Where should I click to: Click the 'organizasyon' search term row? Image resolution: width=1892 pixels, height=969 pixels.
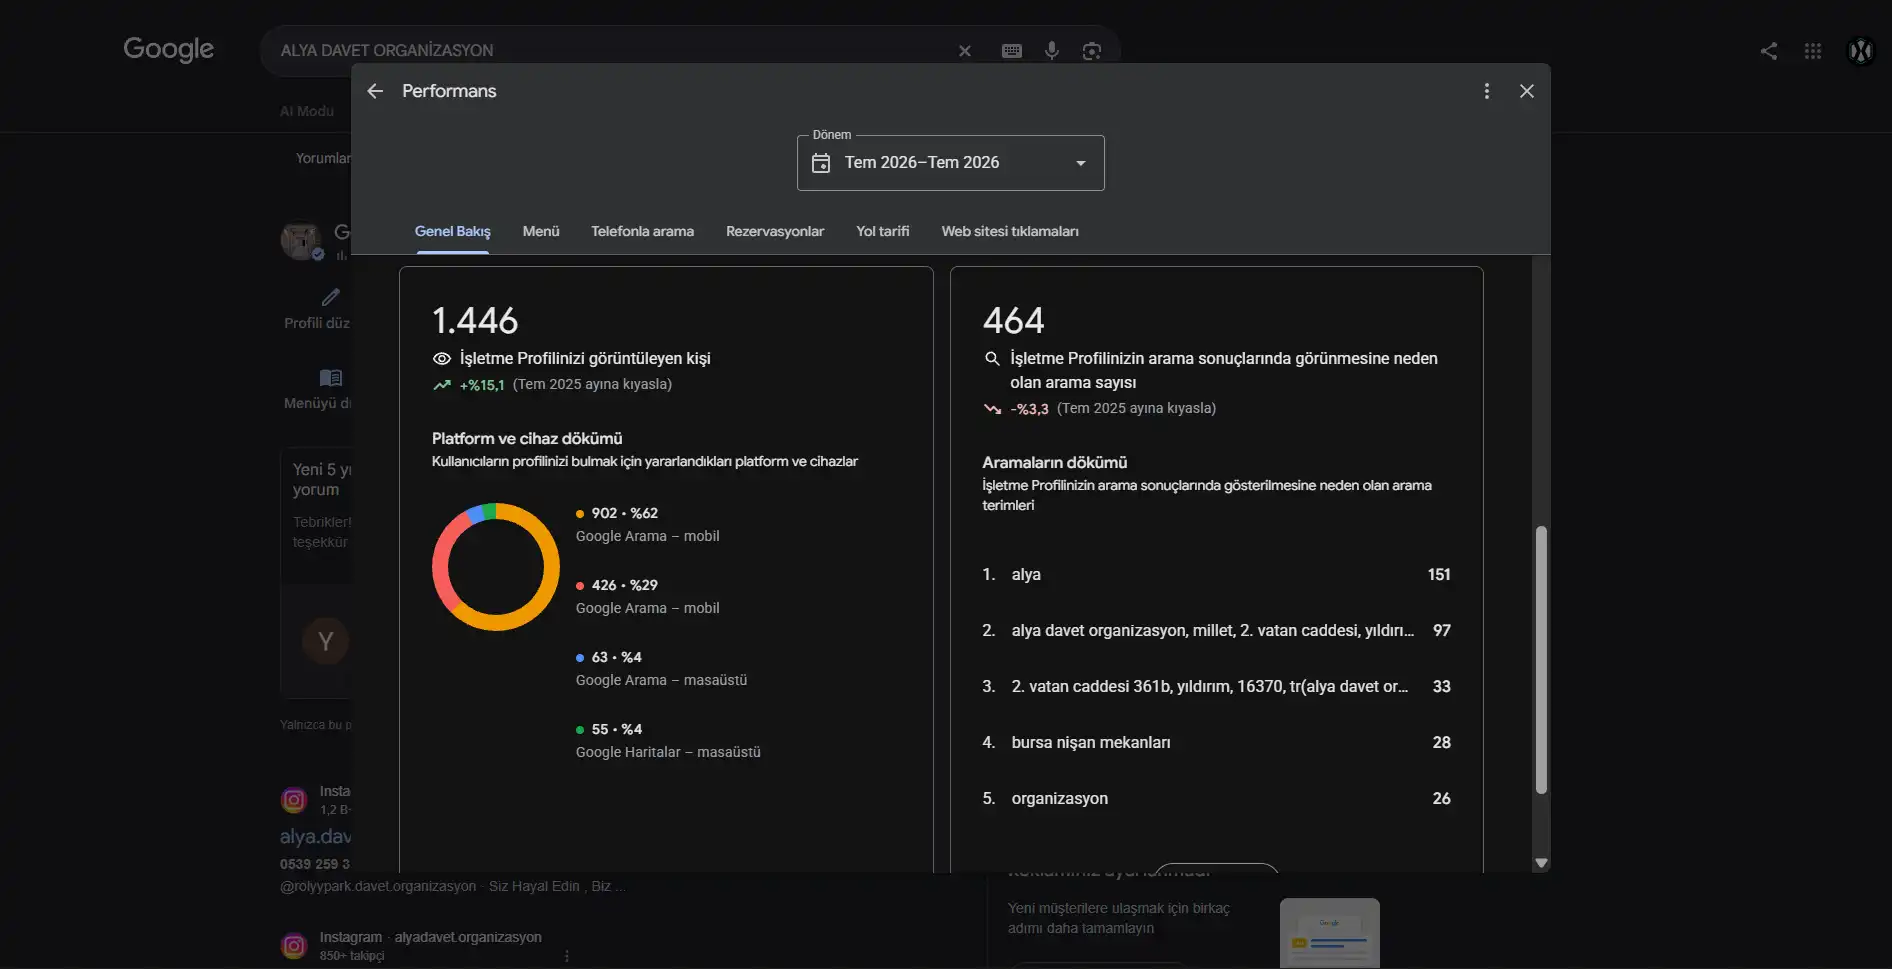1216,799
